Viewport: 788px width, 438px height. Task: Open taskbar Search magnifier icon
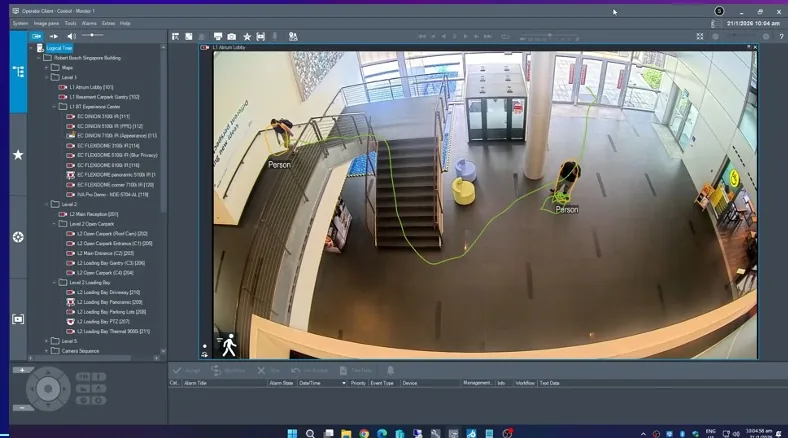(x=310, y=433)
